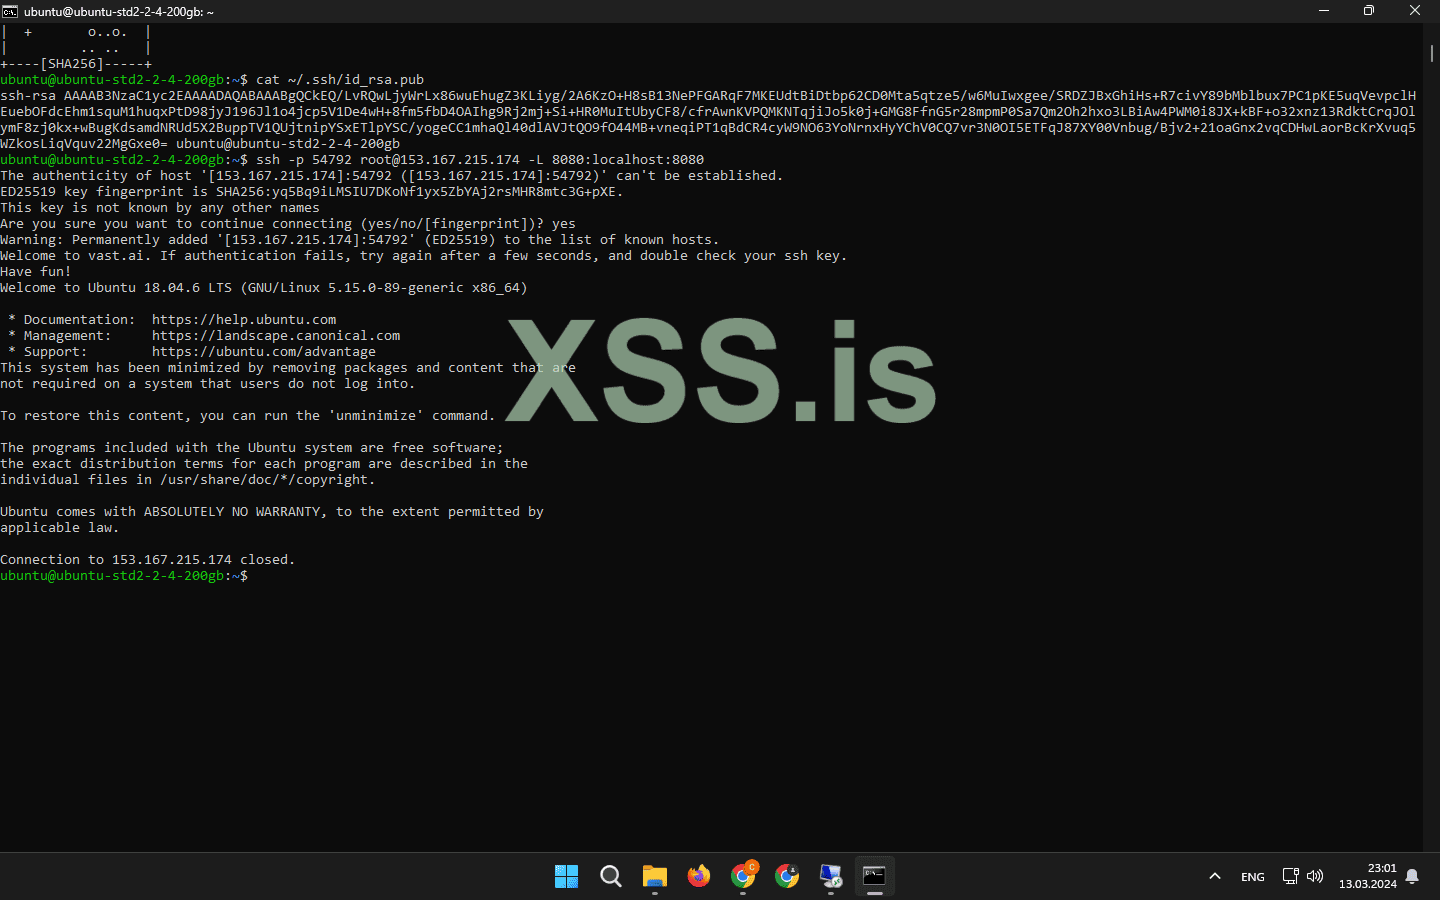This screenshot has width=1440, height=900.
Task: Click the 'Have fun!' line
Action: click(x=36, y=272)
